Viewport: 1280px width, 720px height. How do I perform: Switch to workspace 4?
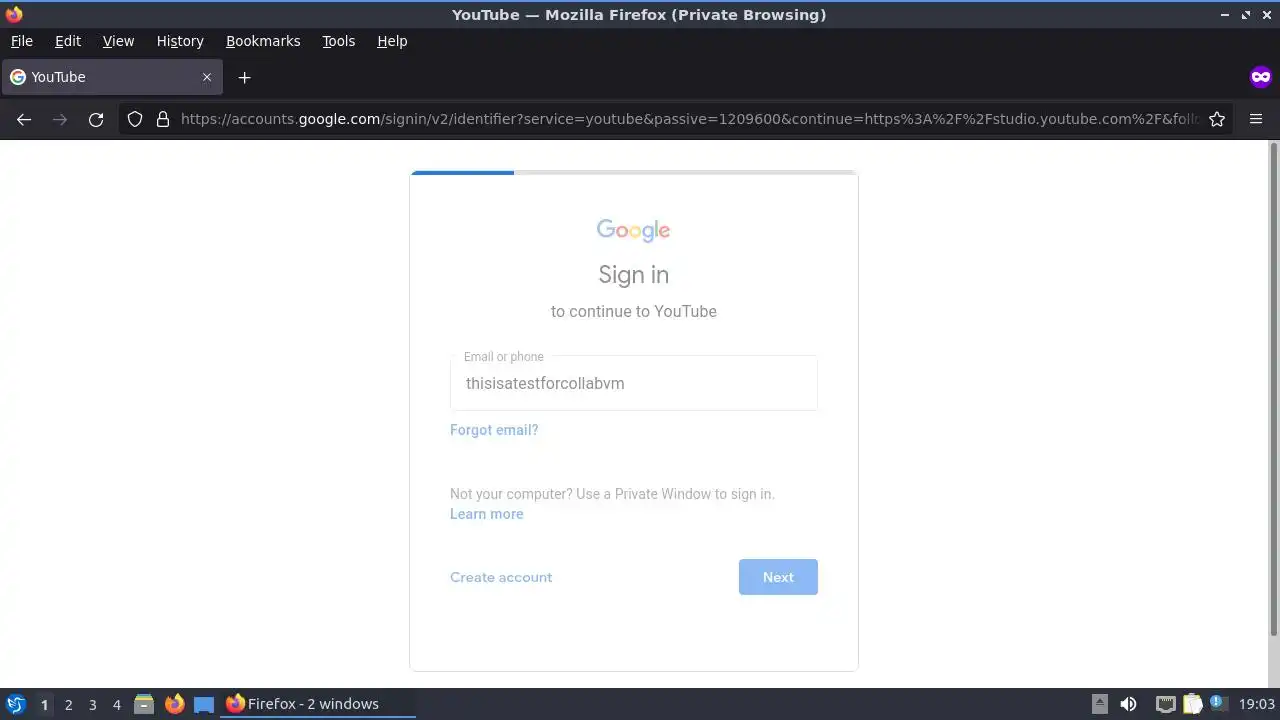click(x=116, y=705)
